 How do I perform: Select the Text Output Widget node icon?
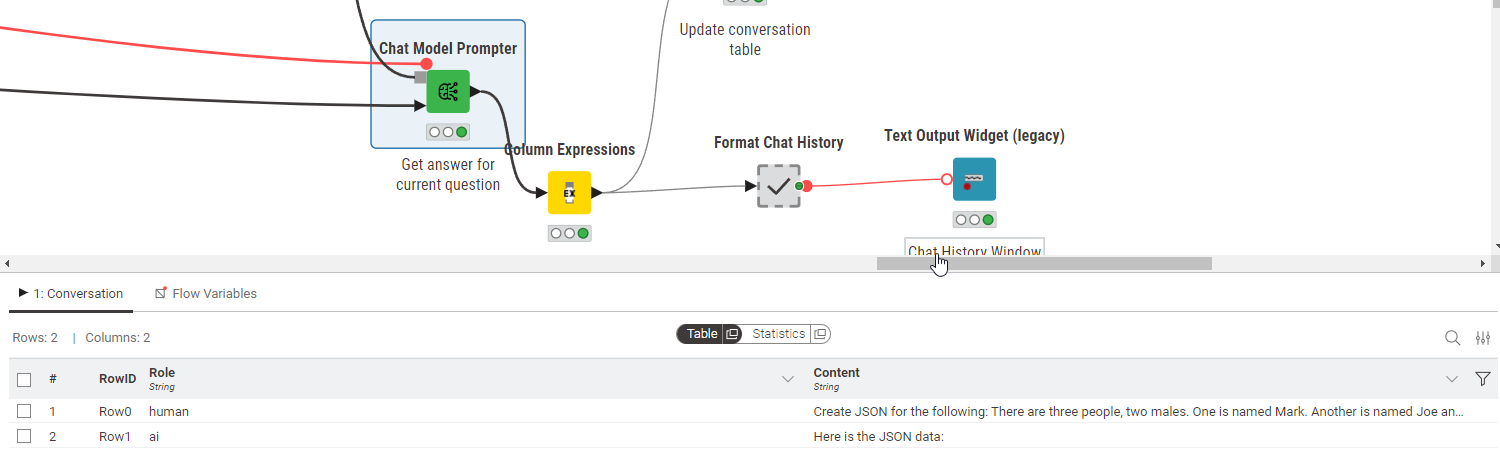pyautogui.click(x=974, y=179)
